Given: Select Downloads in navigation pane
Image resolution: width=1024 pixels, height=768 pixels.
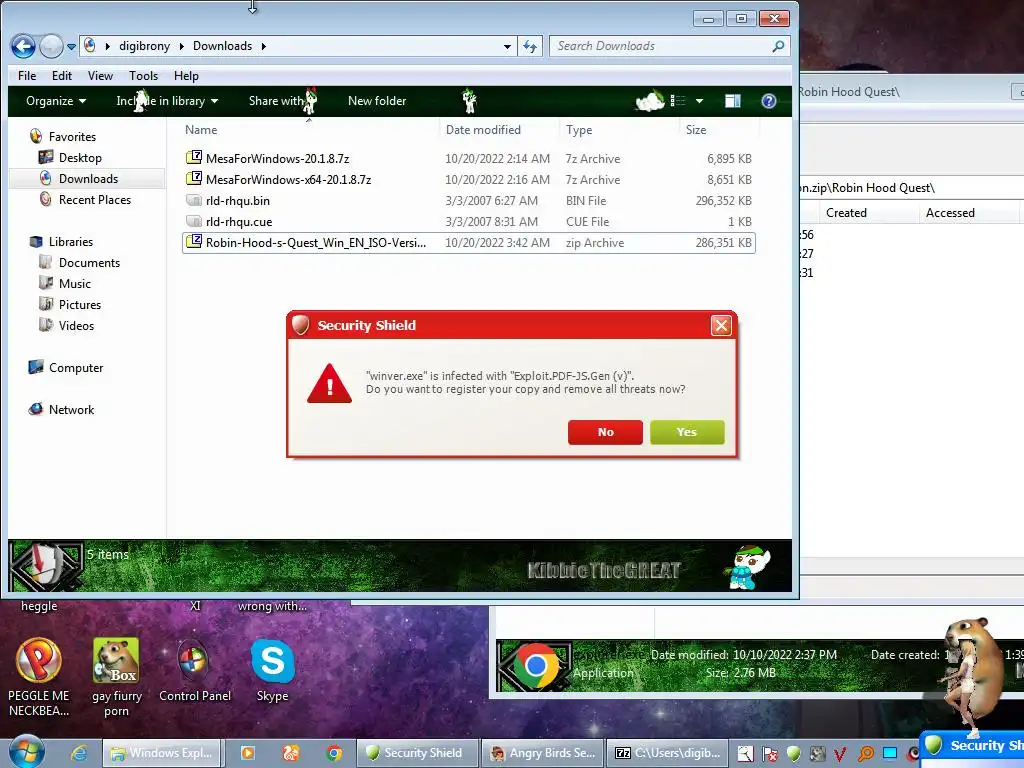Looking at the screenshot, I should pyautogui.click(x=88, y=178).
